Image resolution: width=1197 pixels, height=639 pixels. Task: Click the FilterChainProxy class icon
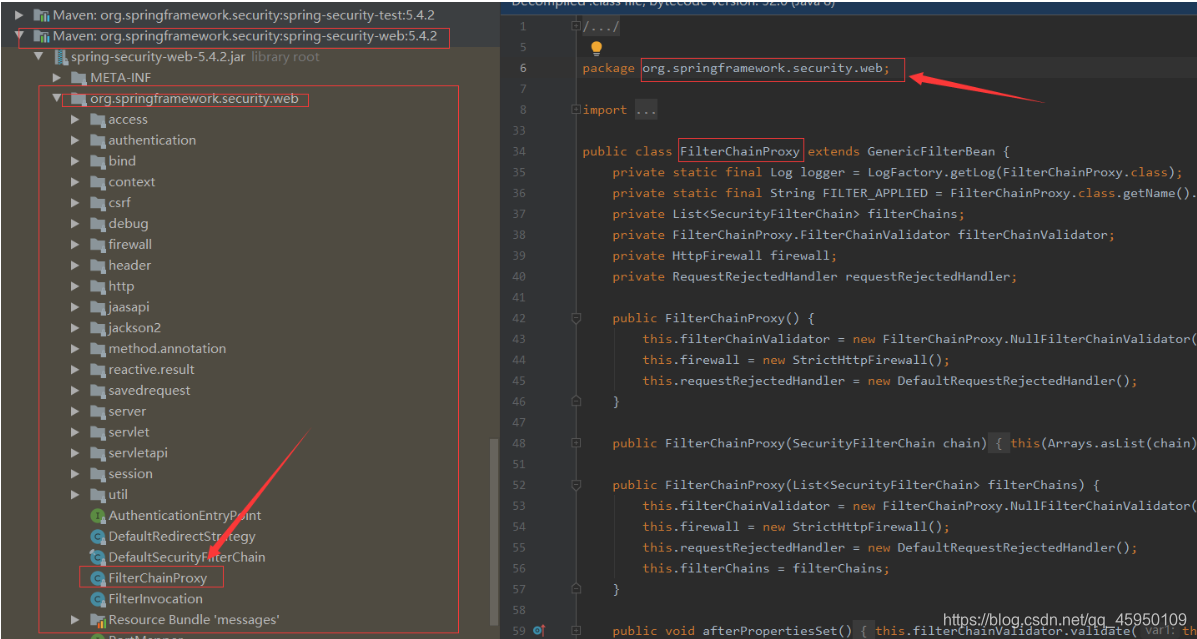(x=97, y=578)
